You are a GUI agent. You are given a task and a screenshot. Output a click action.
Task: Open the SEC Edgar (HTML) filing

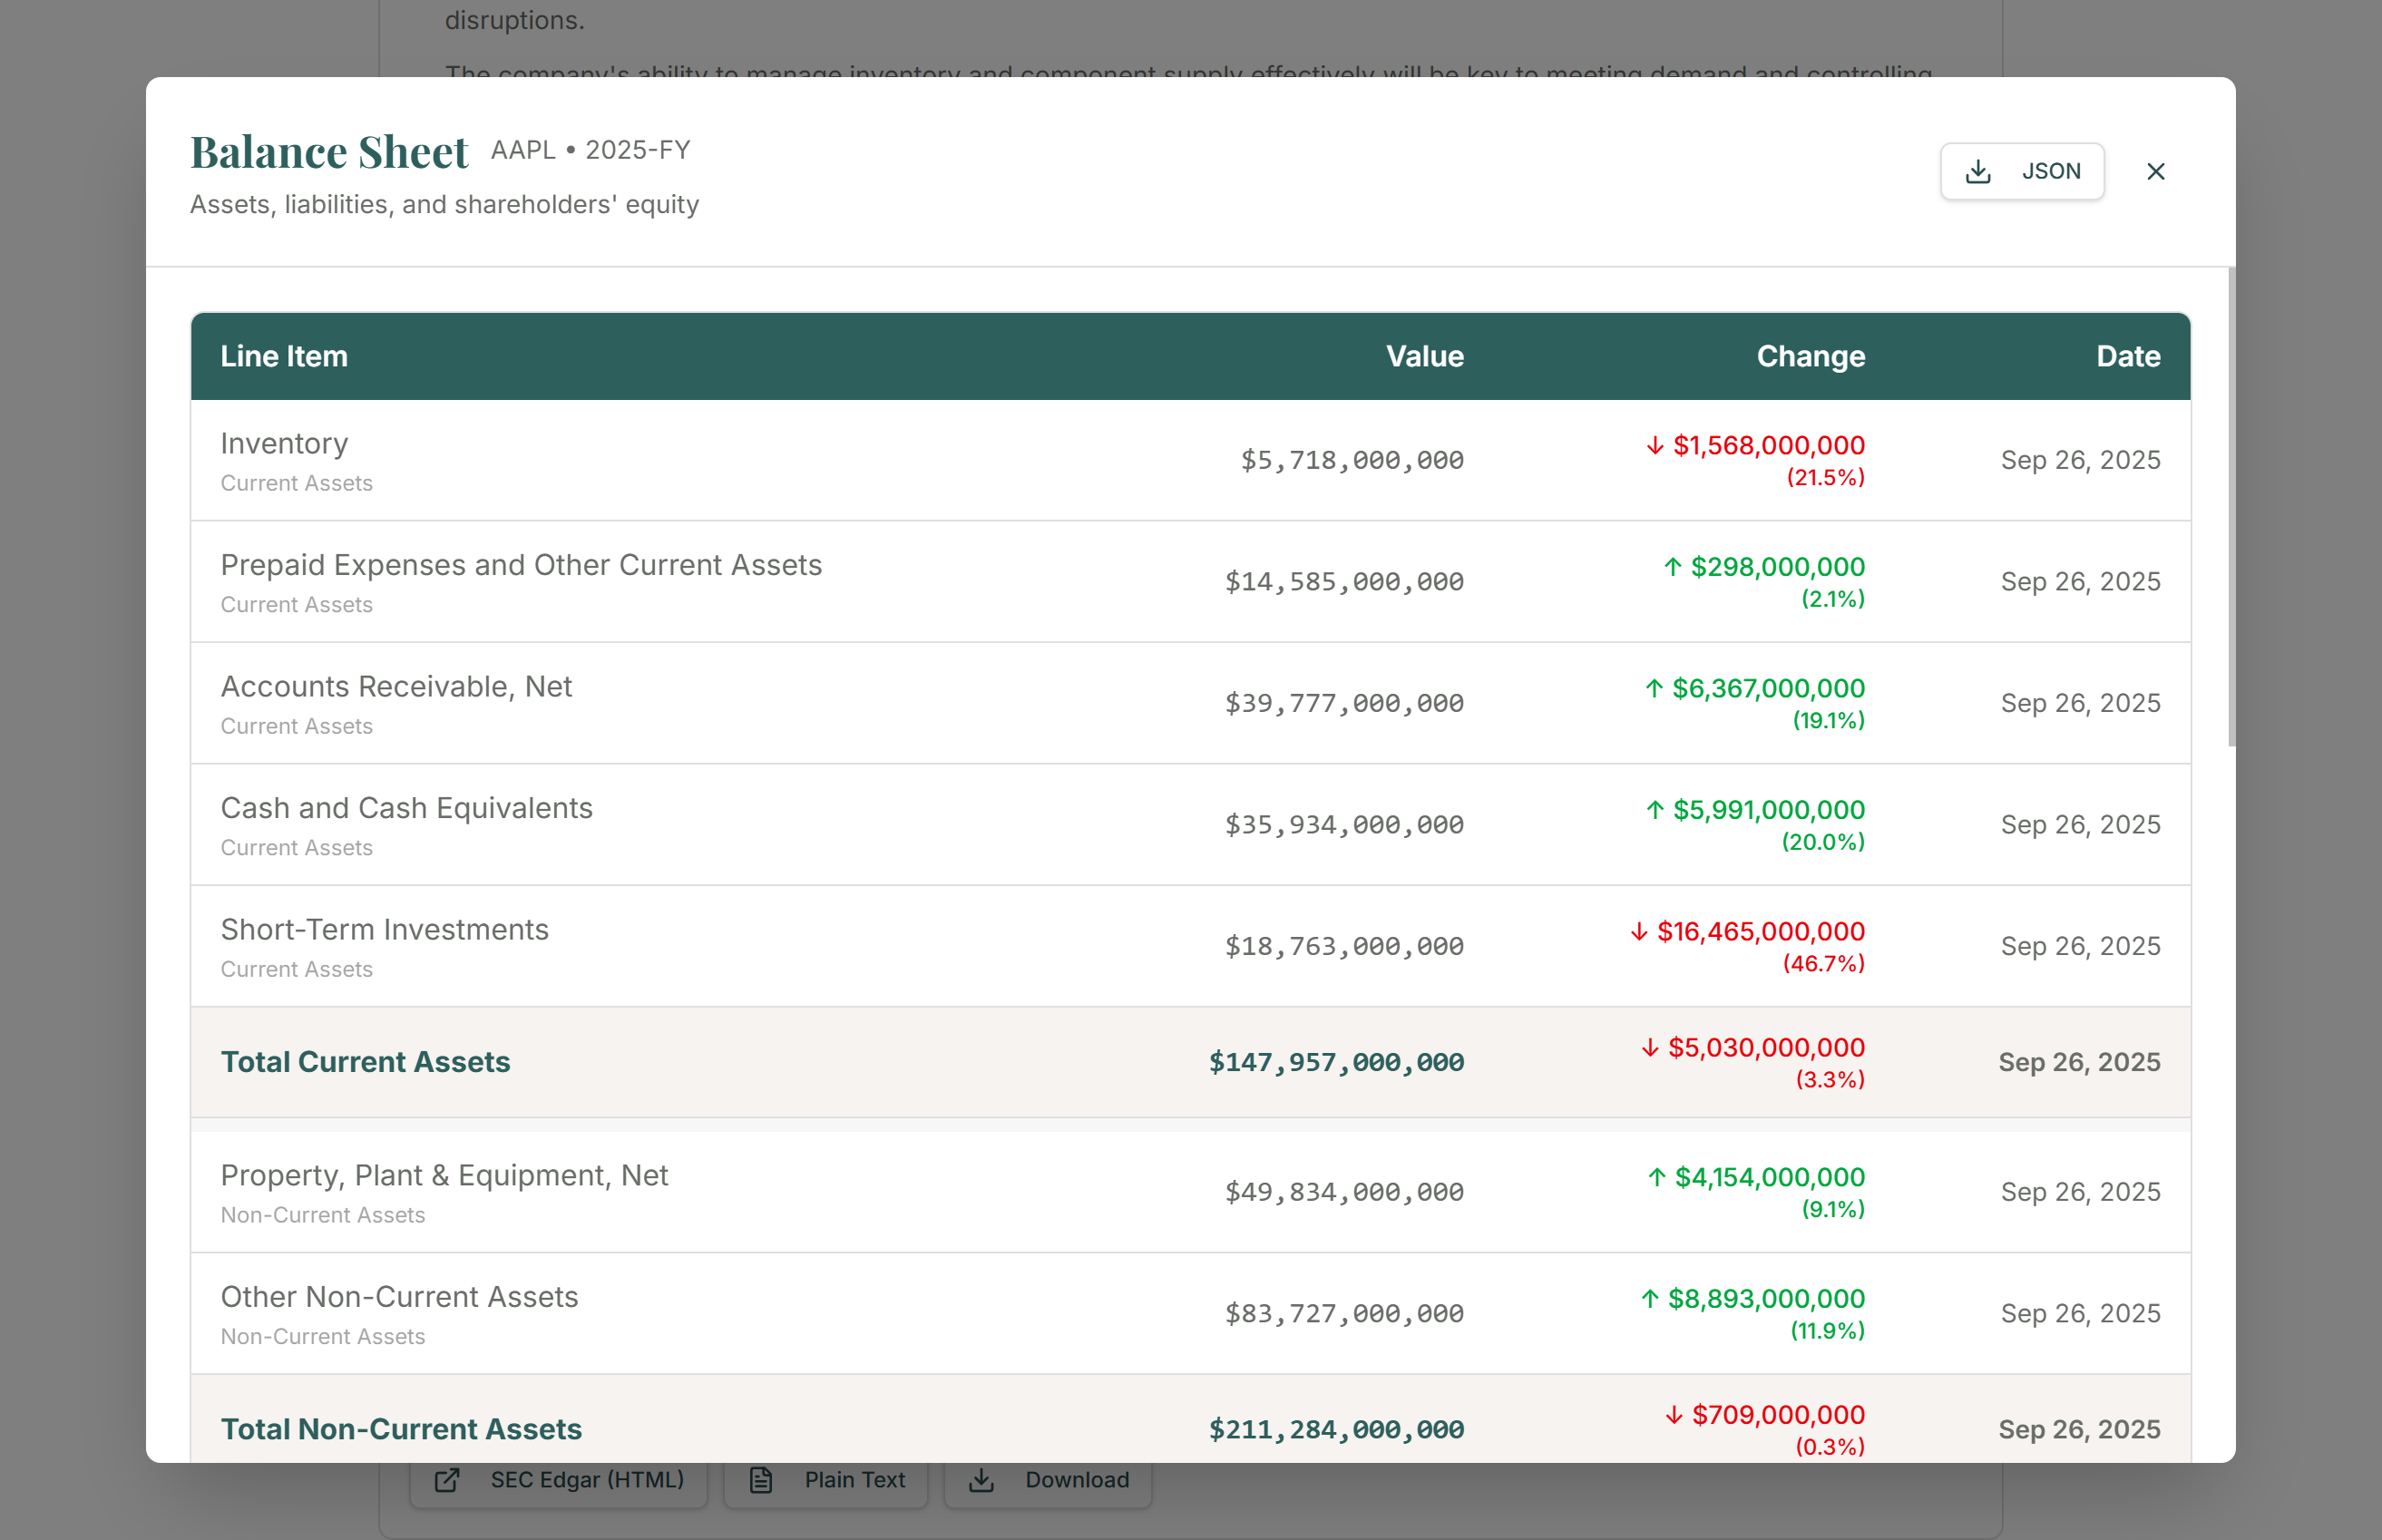558,1480
